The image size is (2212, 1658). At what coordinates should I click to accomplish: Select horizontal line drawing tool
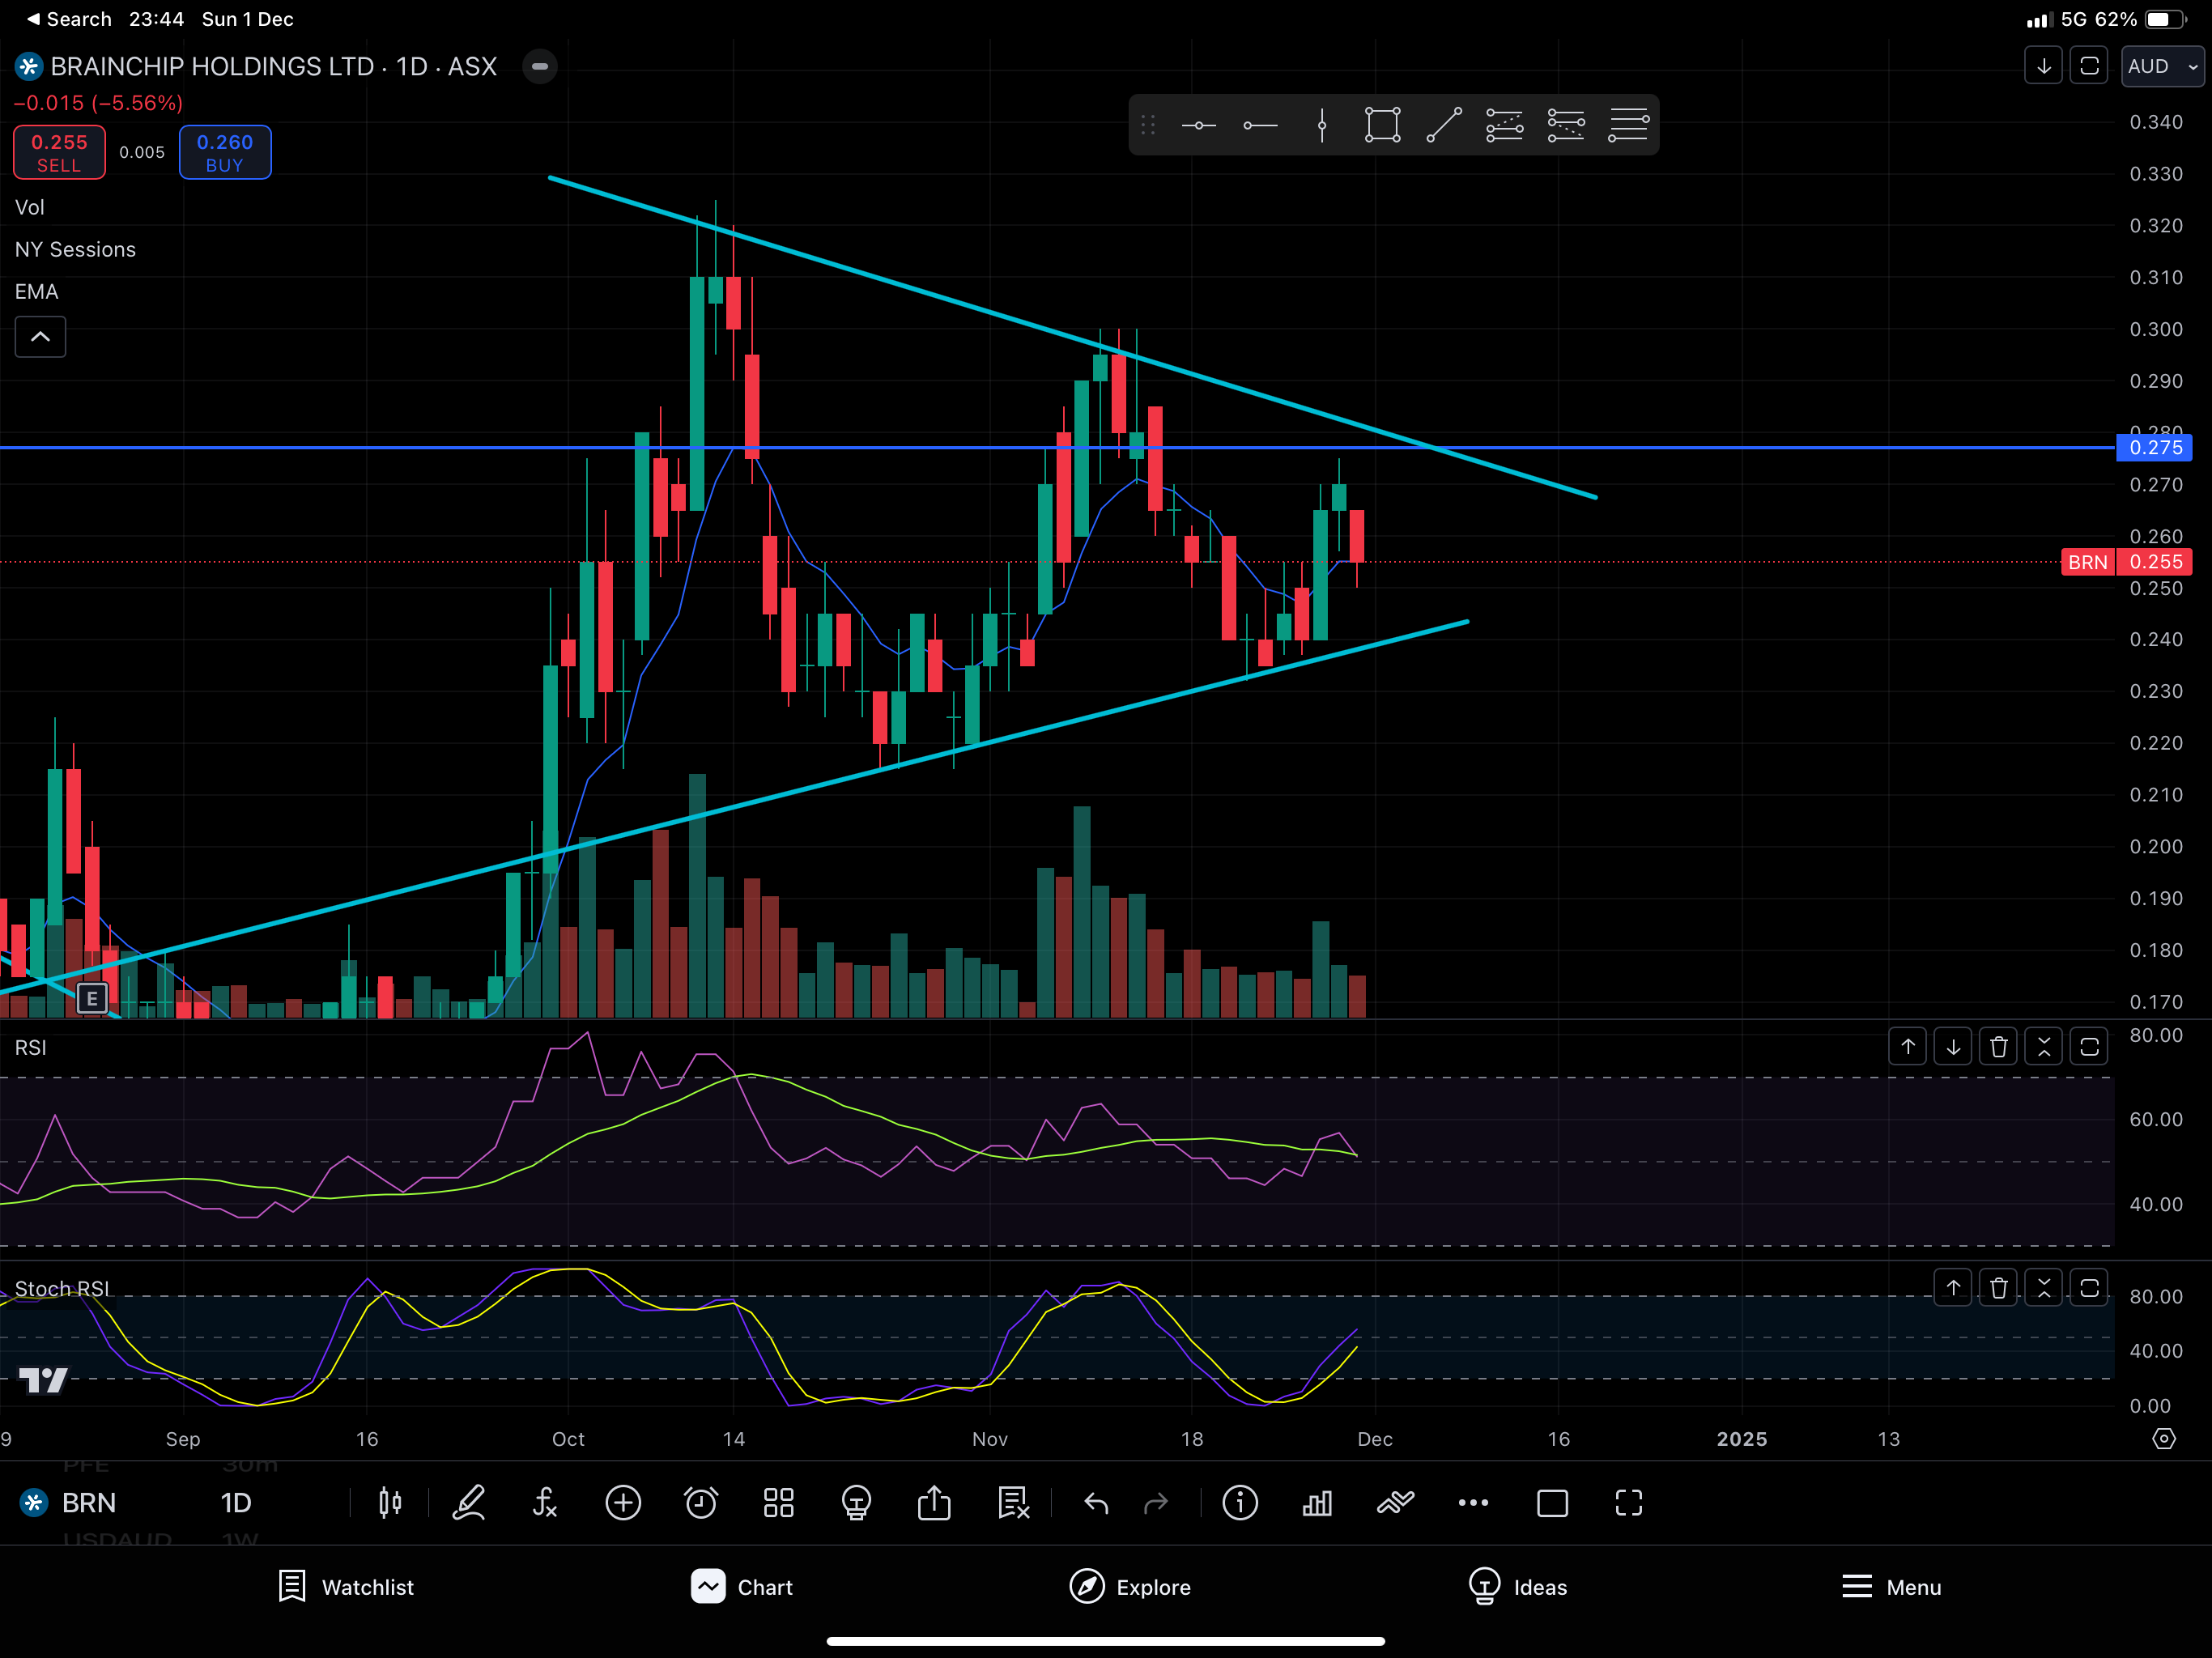1198,125
